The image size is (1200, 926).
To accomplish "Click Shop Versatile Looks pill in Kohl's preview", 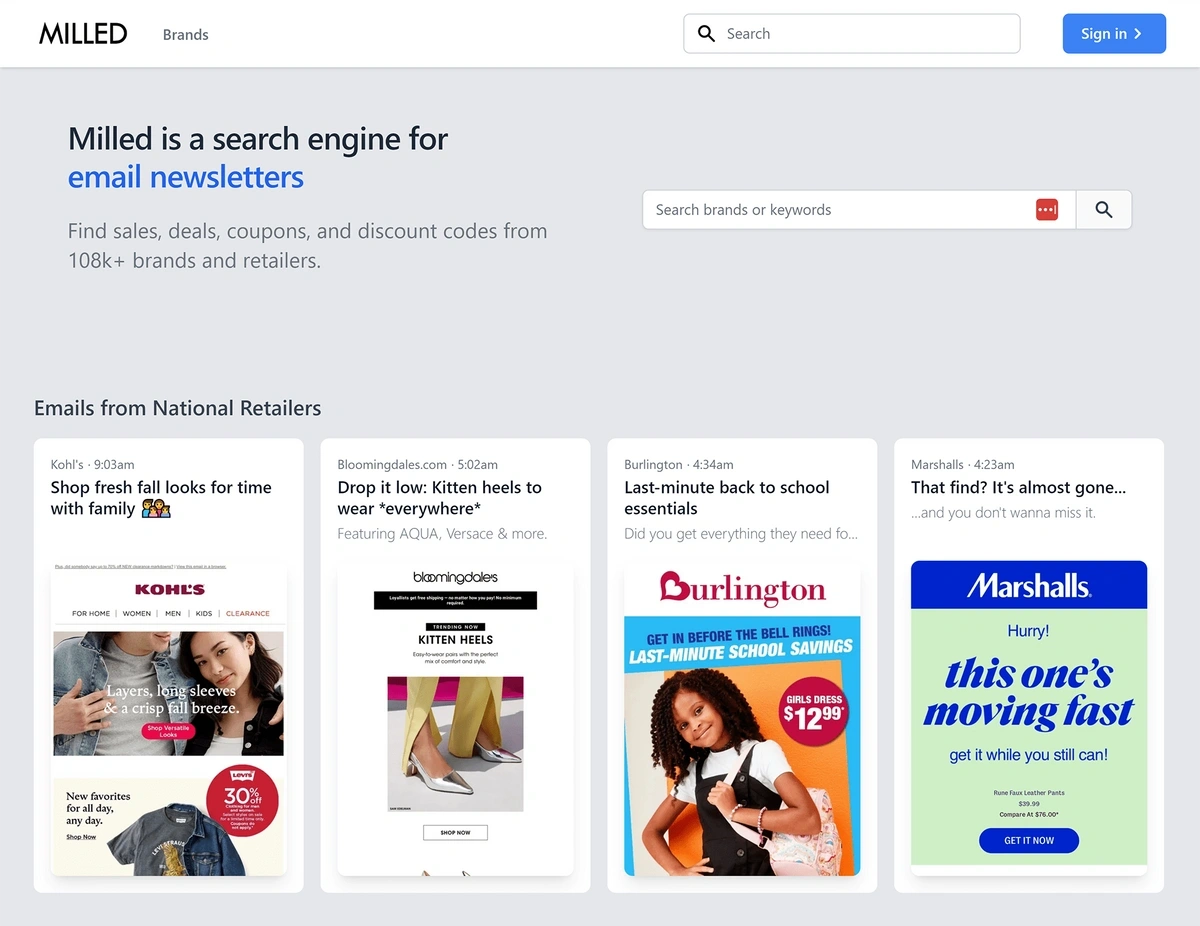I will (168, 731).
